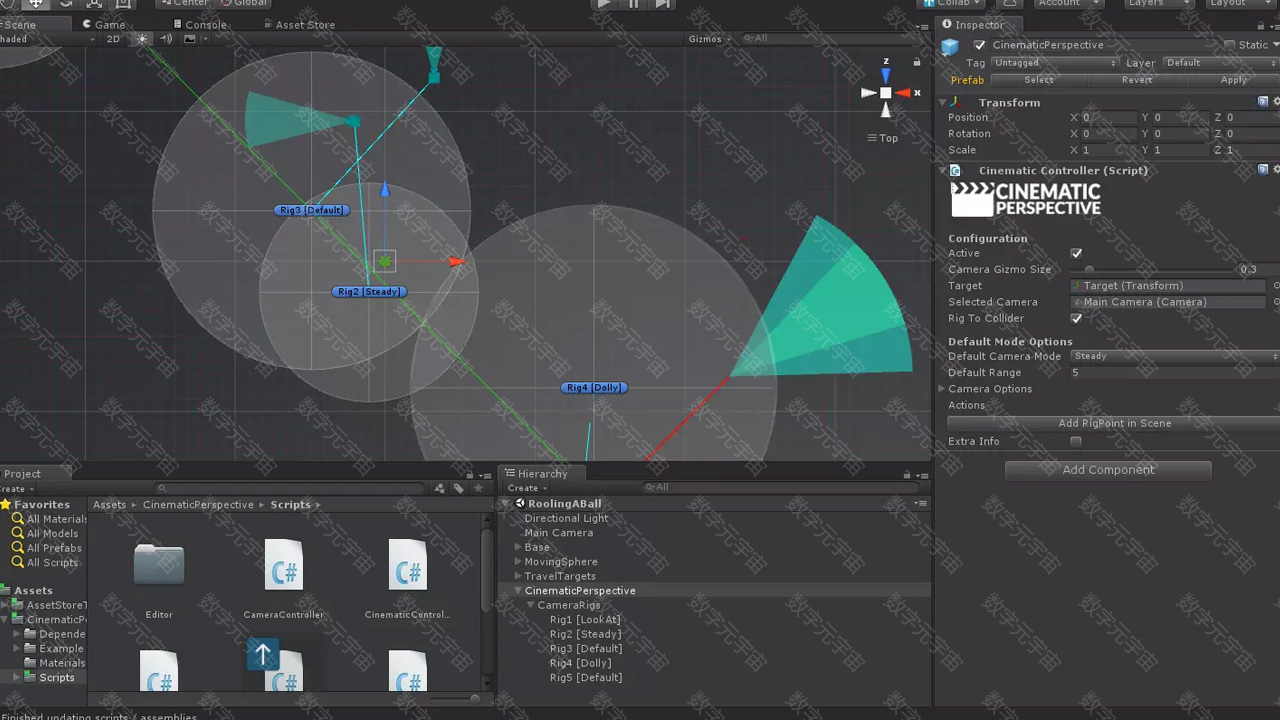Viewport: 1280px width, 720px height.
Task: Switch to the Asset Store tab
Action: click(304, 25)
